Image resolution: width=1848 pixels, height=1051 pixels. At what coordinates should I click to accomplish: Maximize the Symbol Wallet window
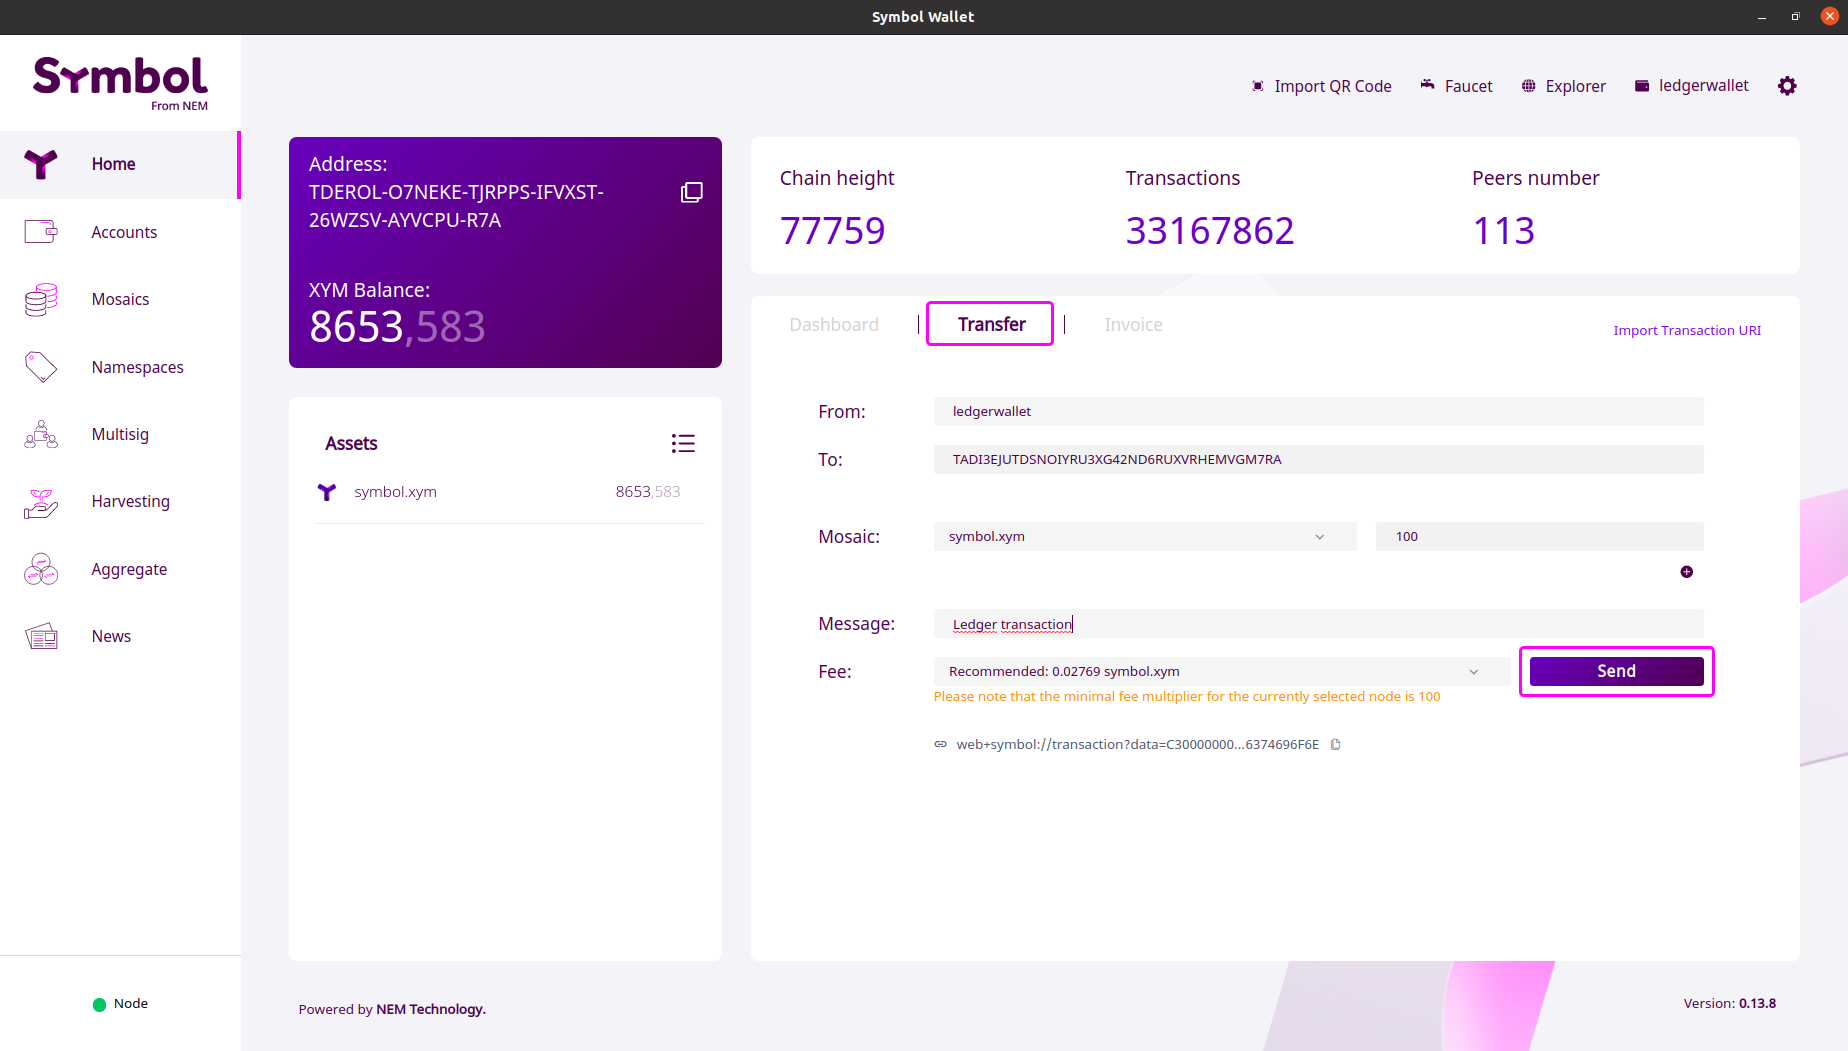pos(1796,16)
